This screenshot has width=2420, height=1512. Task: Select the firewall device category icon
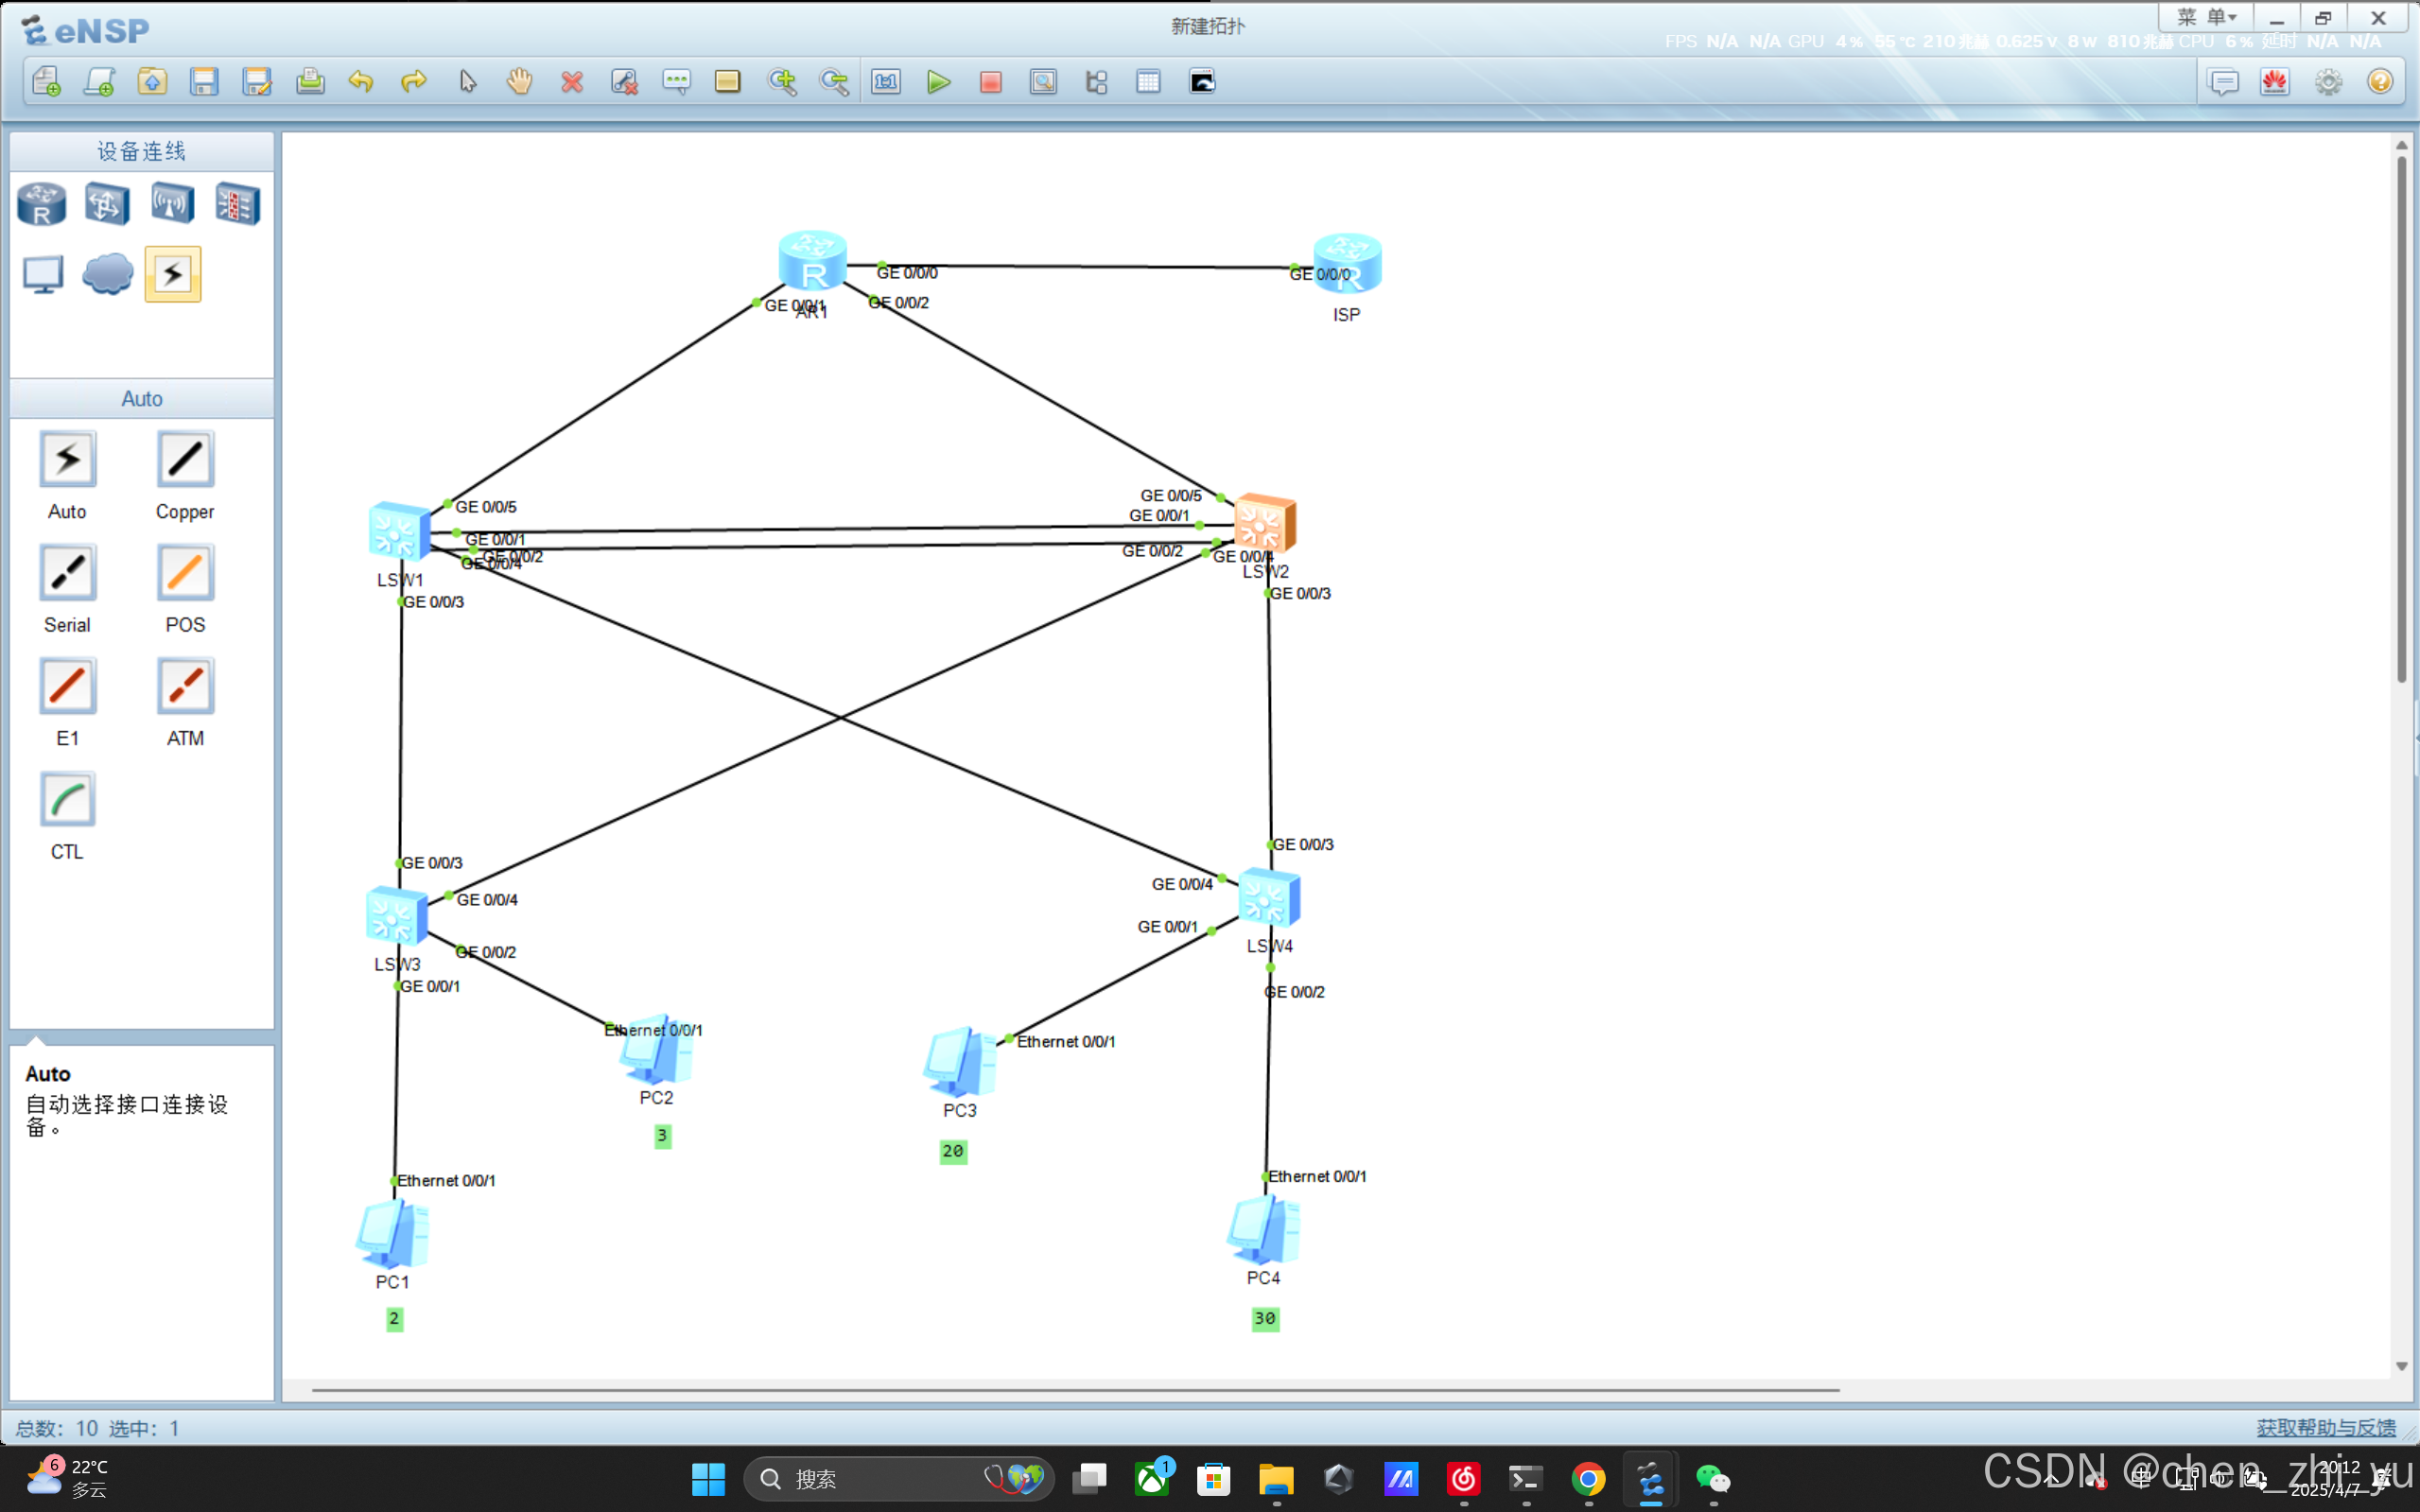point(238,205)
